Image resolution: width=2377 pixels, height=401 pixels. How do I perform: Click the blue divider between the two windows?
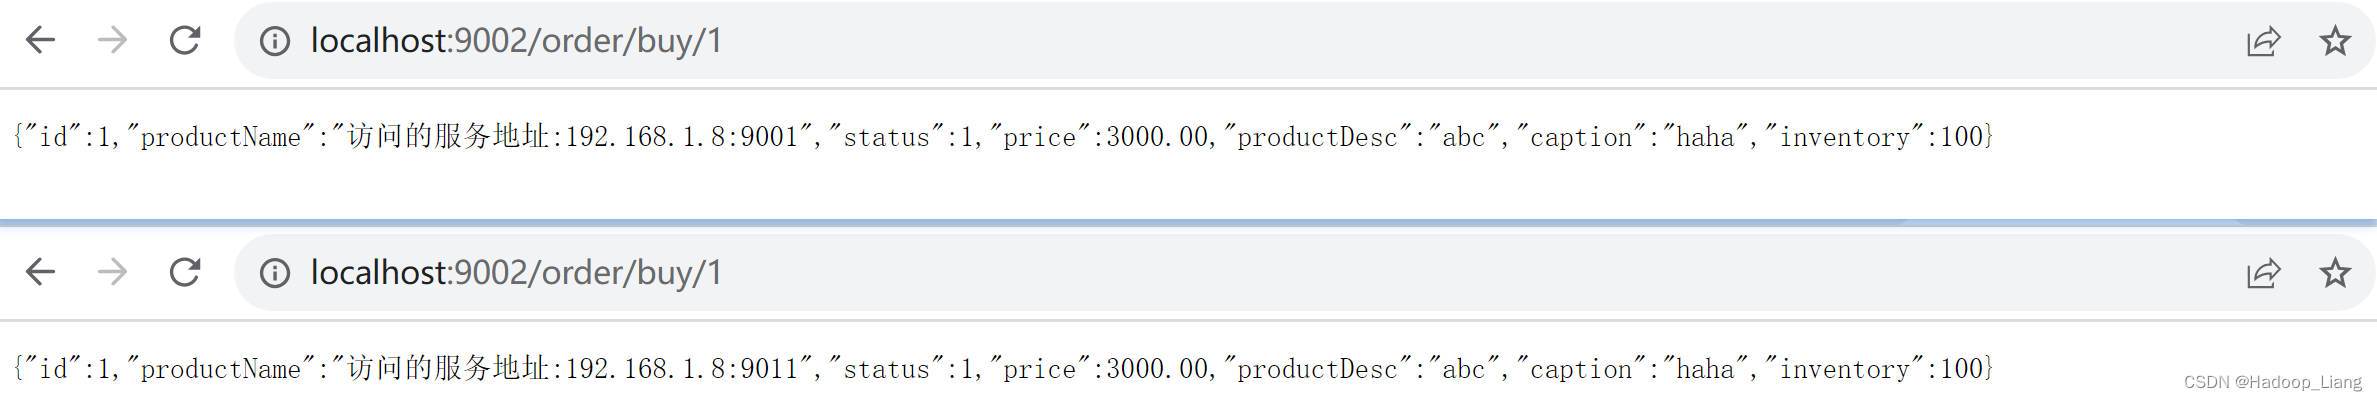click(x=1188, y=223)
